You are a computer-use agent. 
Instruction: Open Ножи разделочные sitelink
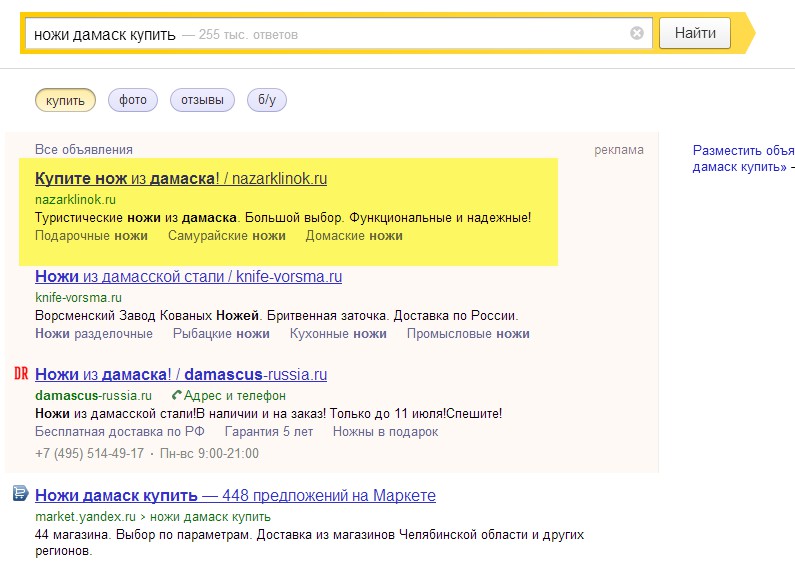tap(94, 334)
